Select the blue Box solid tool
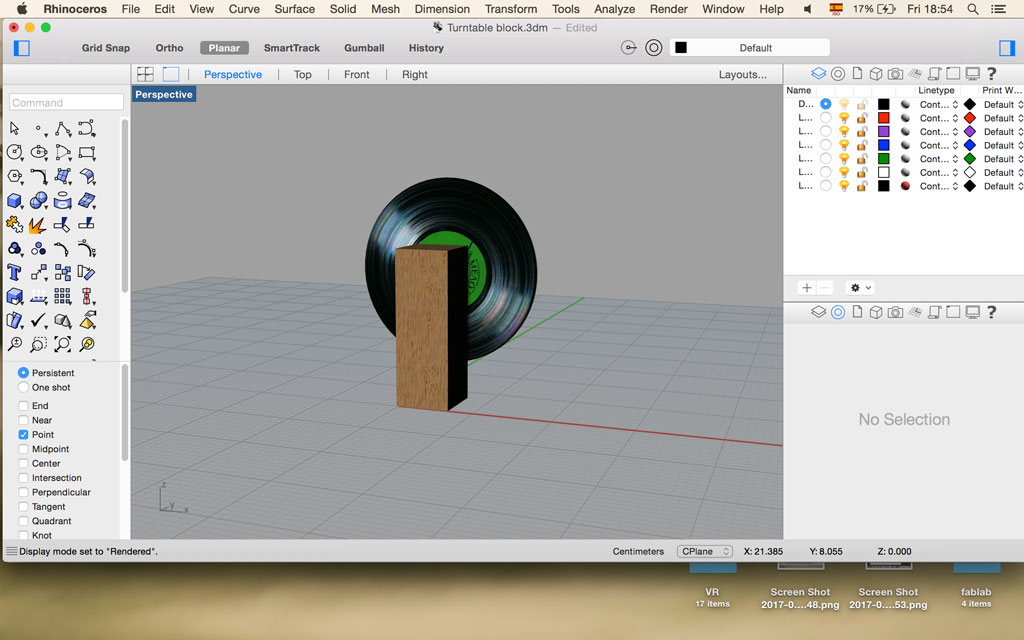 click(14, 200)
